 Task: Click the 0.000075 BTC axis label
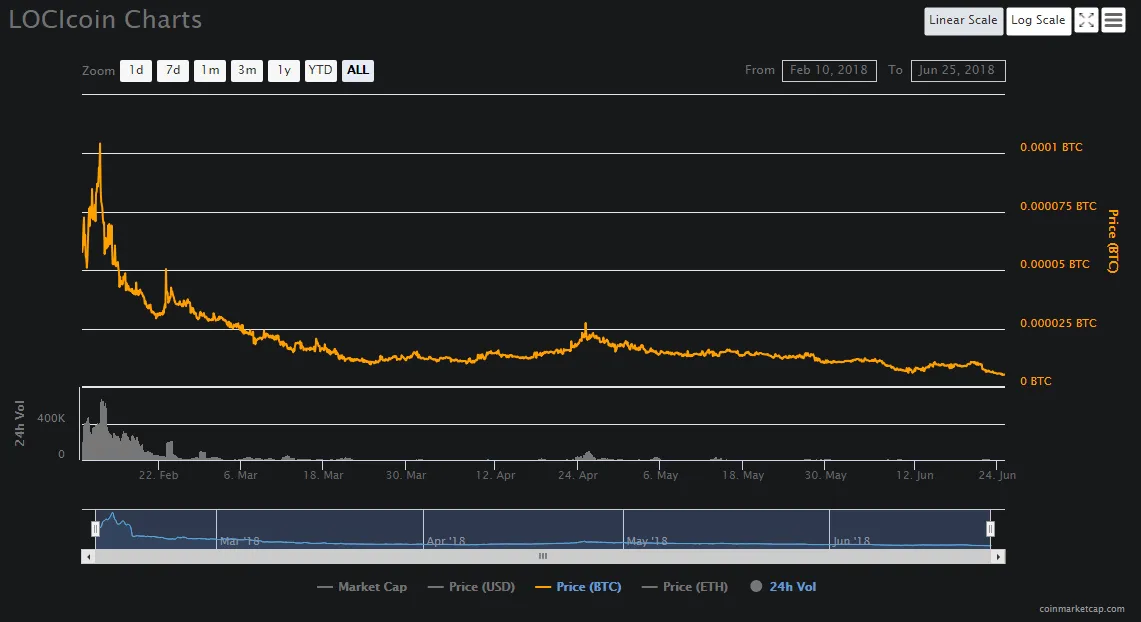click(1058, 206)
